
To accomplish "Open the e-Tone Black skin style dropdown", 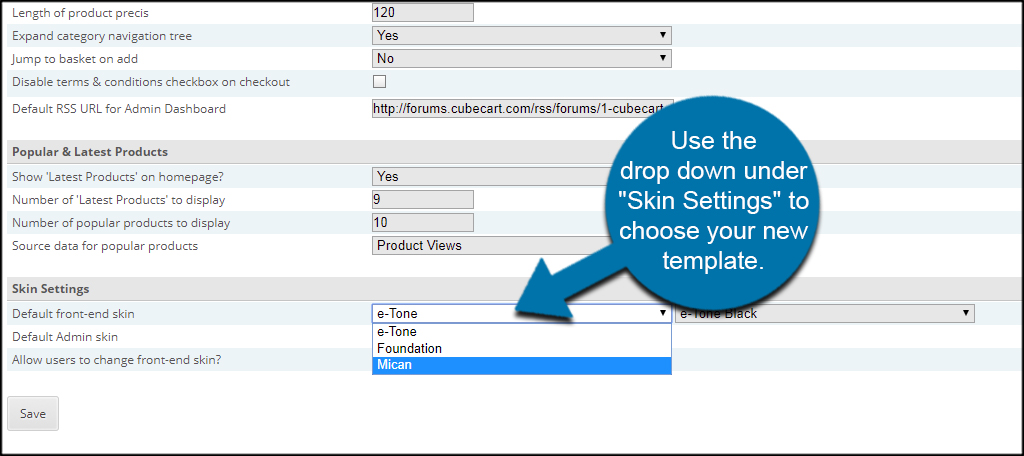I will (x=825, y=313).
